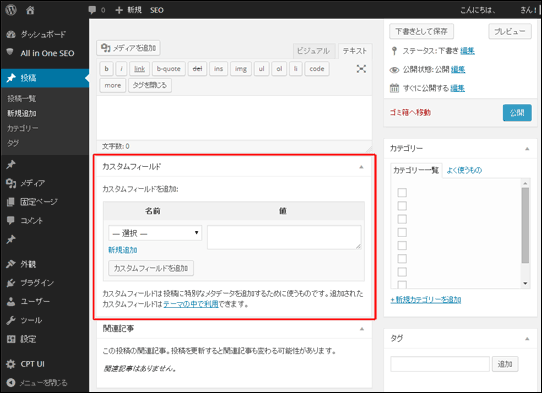Click the more quicktag

tap(113, 85)
